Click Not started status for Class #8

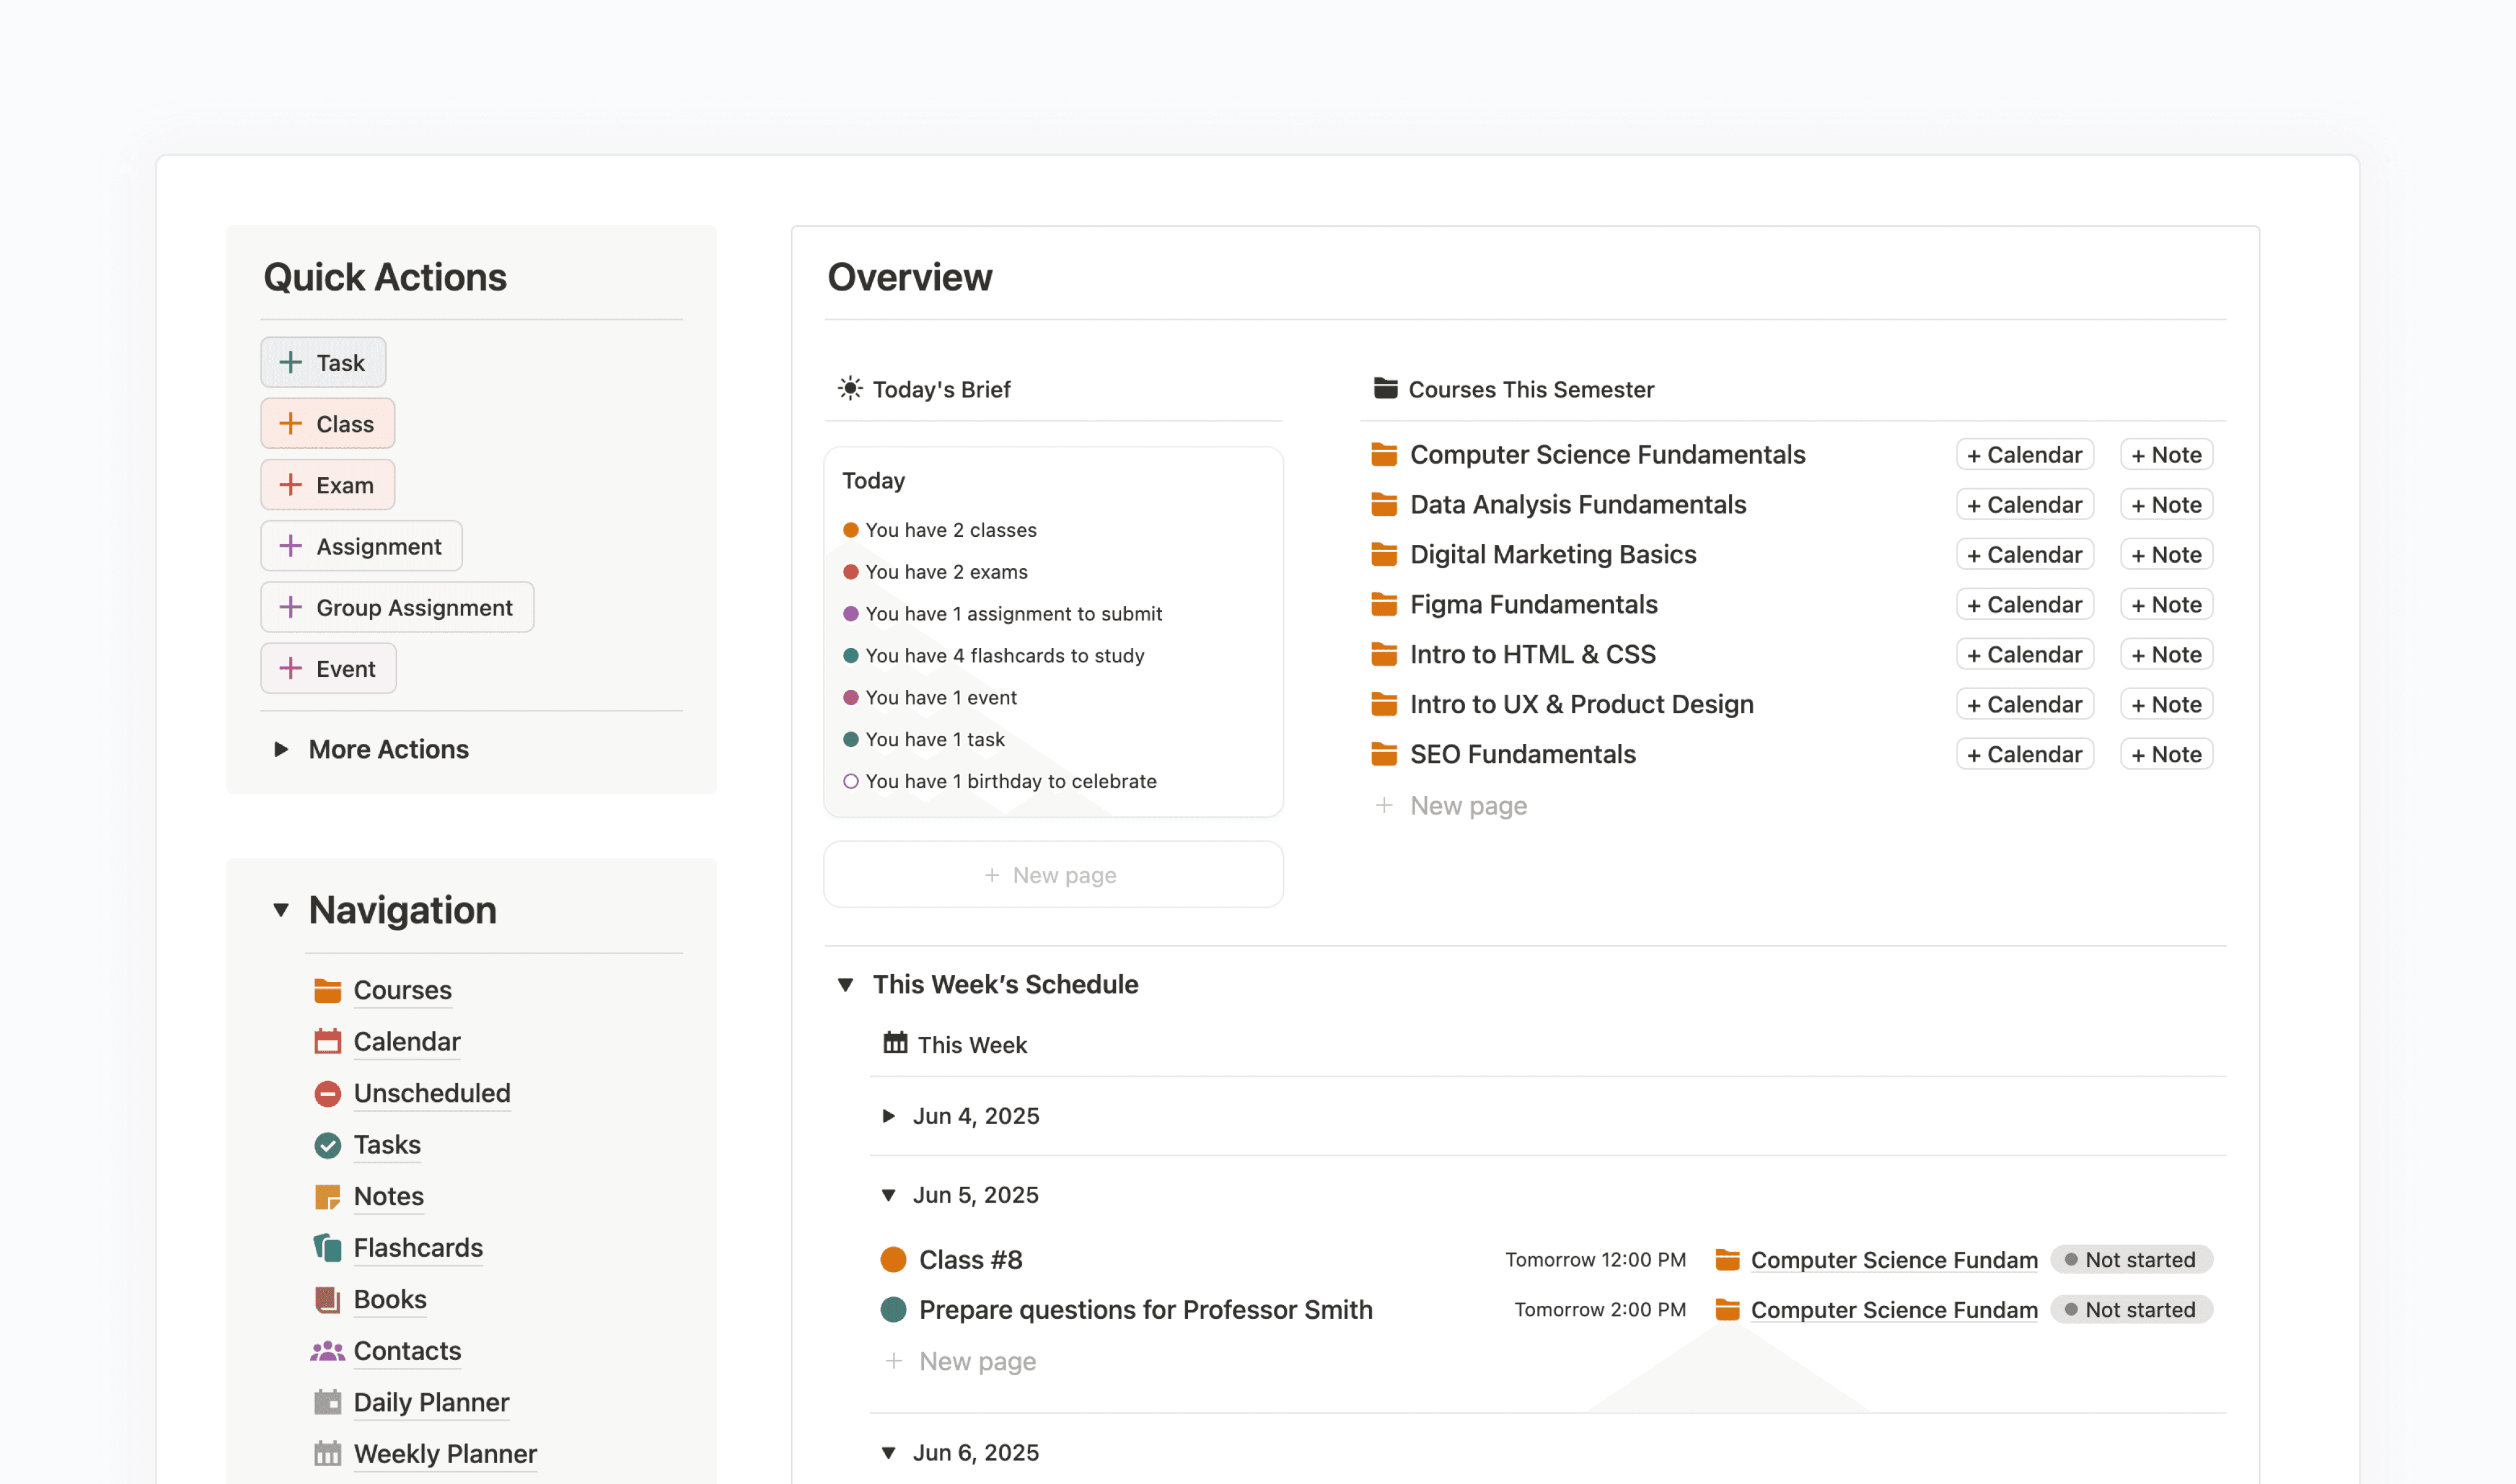point(2132,1259)
